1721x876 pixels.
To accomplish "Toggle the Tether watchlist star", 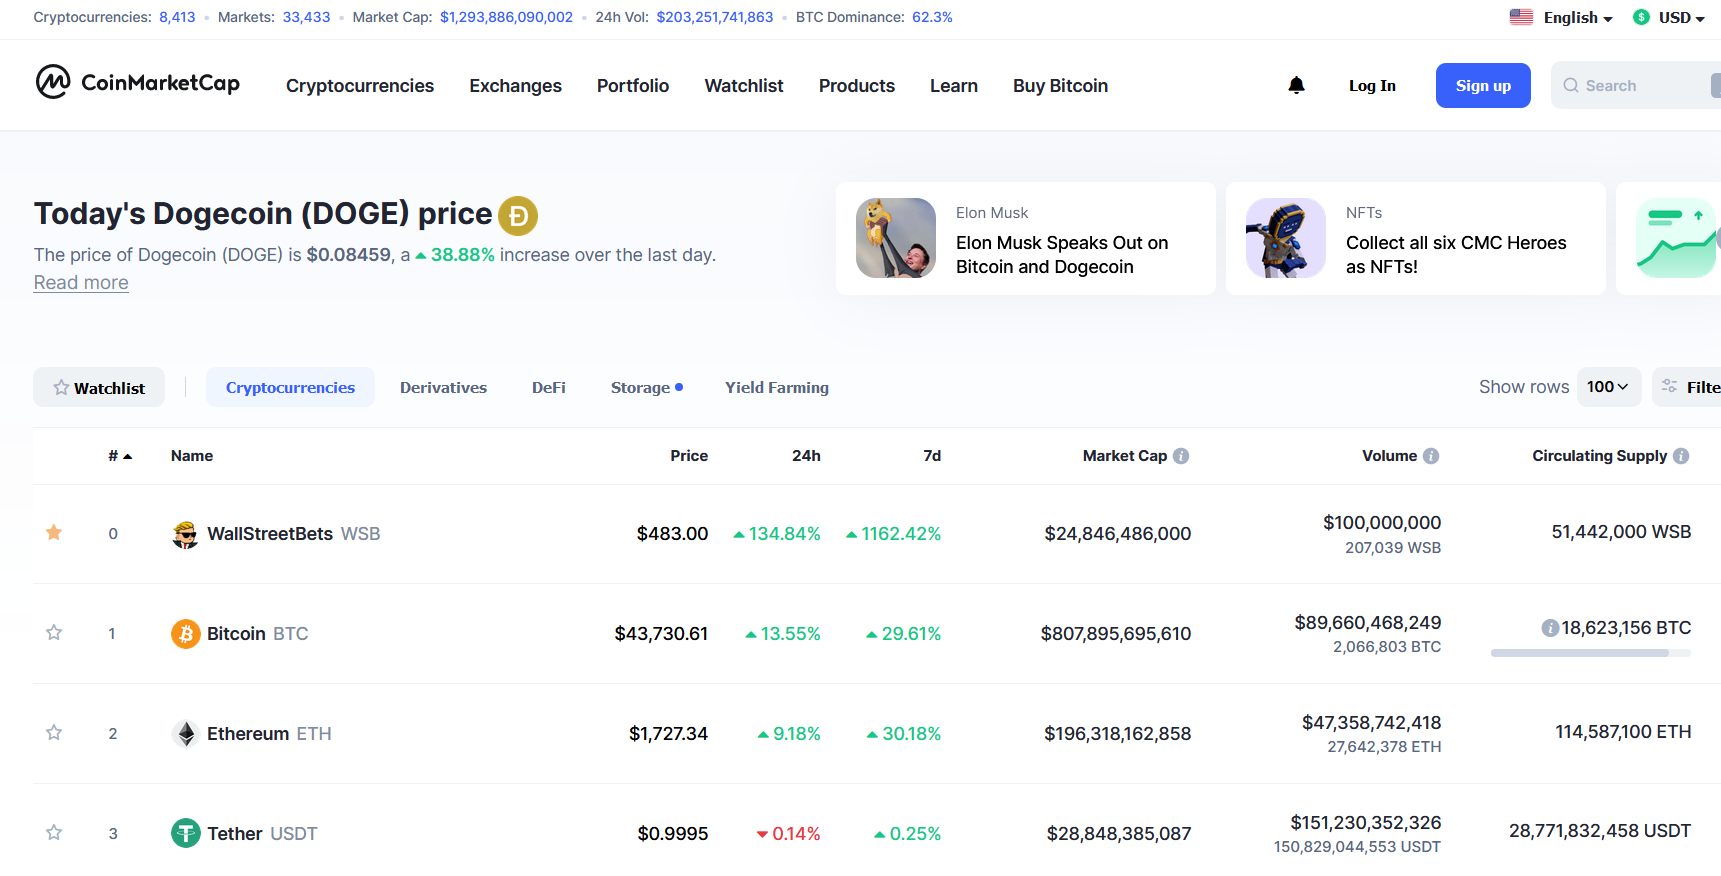I will click(x=54, y=832).
